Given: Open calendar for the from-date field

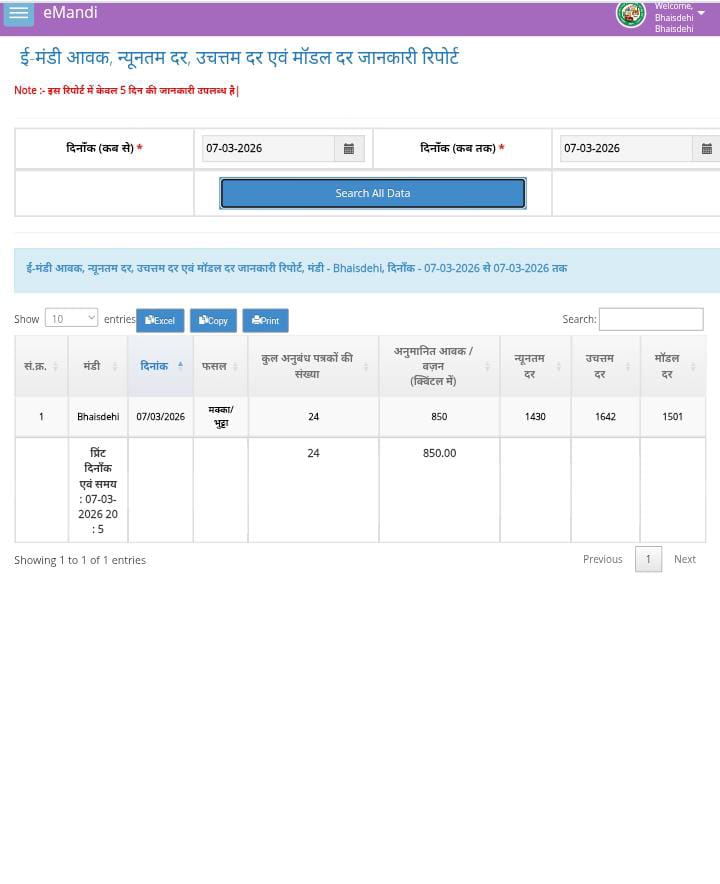Looking at the screenshot, I should 349,149.
